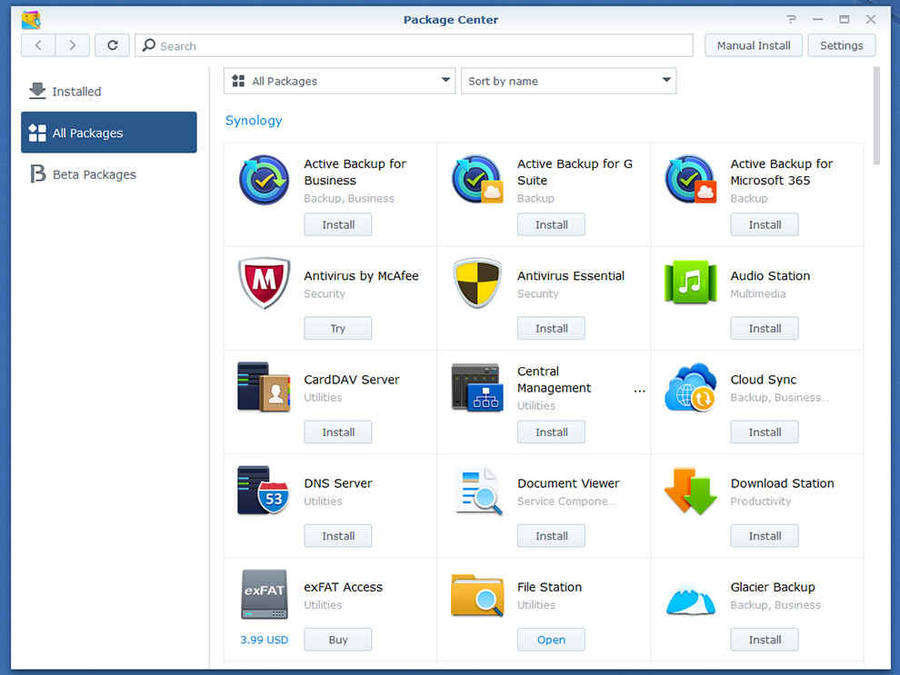Click the Manual Install button

pos(753,45)
